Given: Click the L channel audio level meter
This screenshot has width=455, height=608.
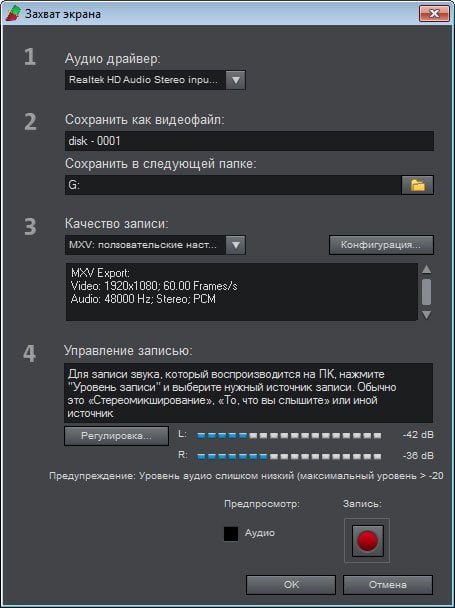Looking at the screenshot, I should pos(289,436).
